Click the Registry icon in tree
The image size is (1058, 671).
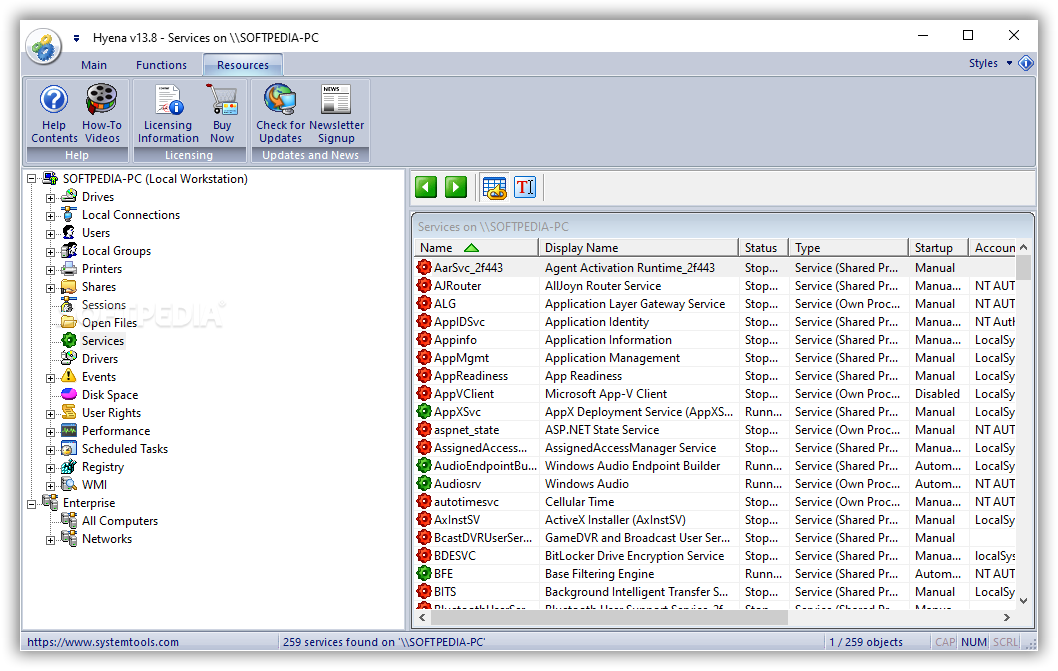pyautogui.click(x=69, y=466)
